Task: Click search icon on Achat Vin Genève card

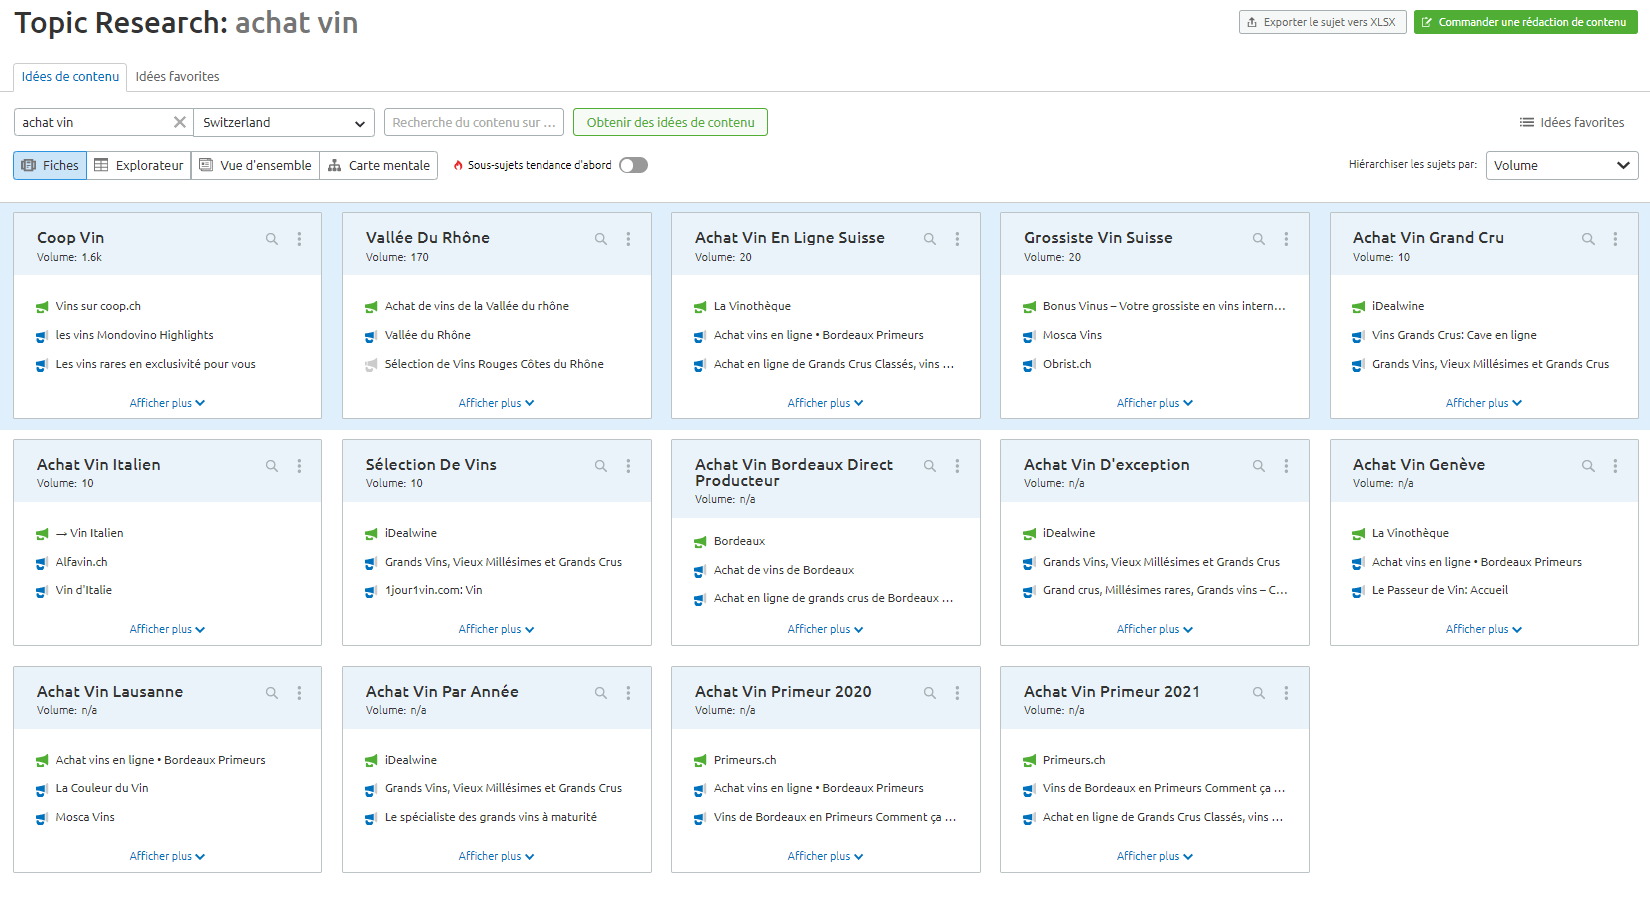Action: point(1588,466)
